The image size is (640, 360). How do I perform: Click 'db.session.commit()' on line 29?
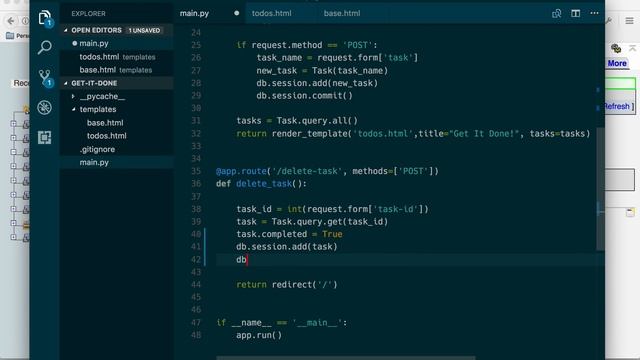pyautogui.click(x=304, y=96)
